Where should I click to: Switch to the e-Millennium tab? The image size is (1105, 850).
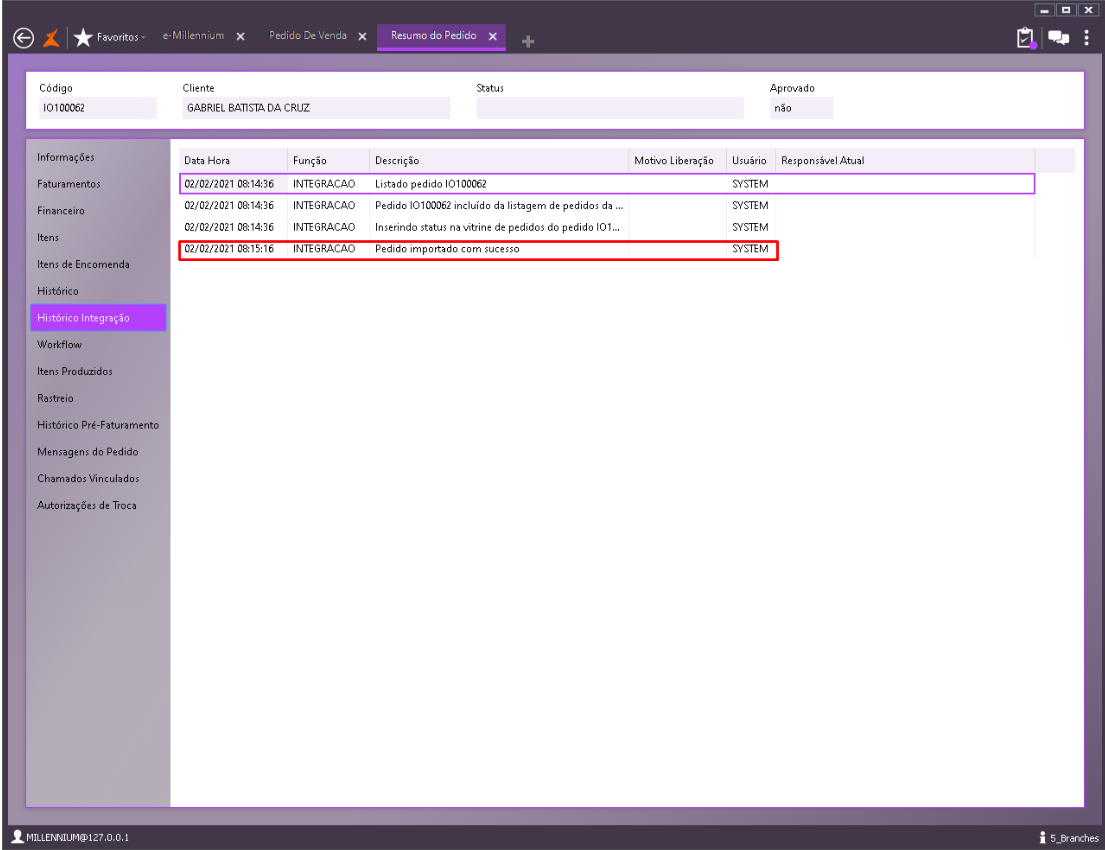click(193, 36)
